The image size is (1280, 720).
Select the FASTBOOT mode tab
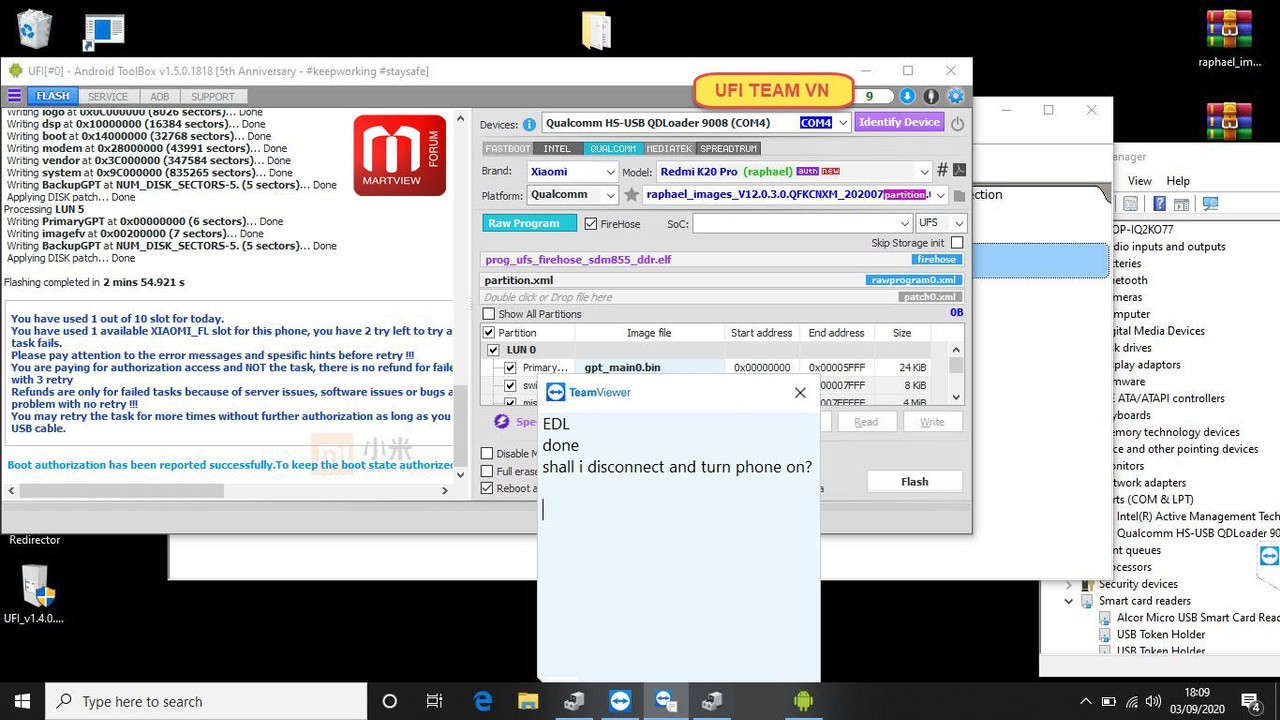pos(508,149)
